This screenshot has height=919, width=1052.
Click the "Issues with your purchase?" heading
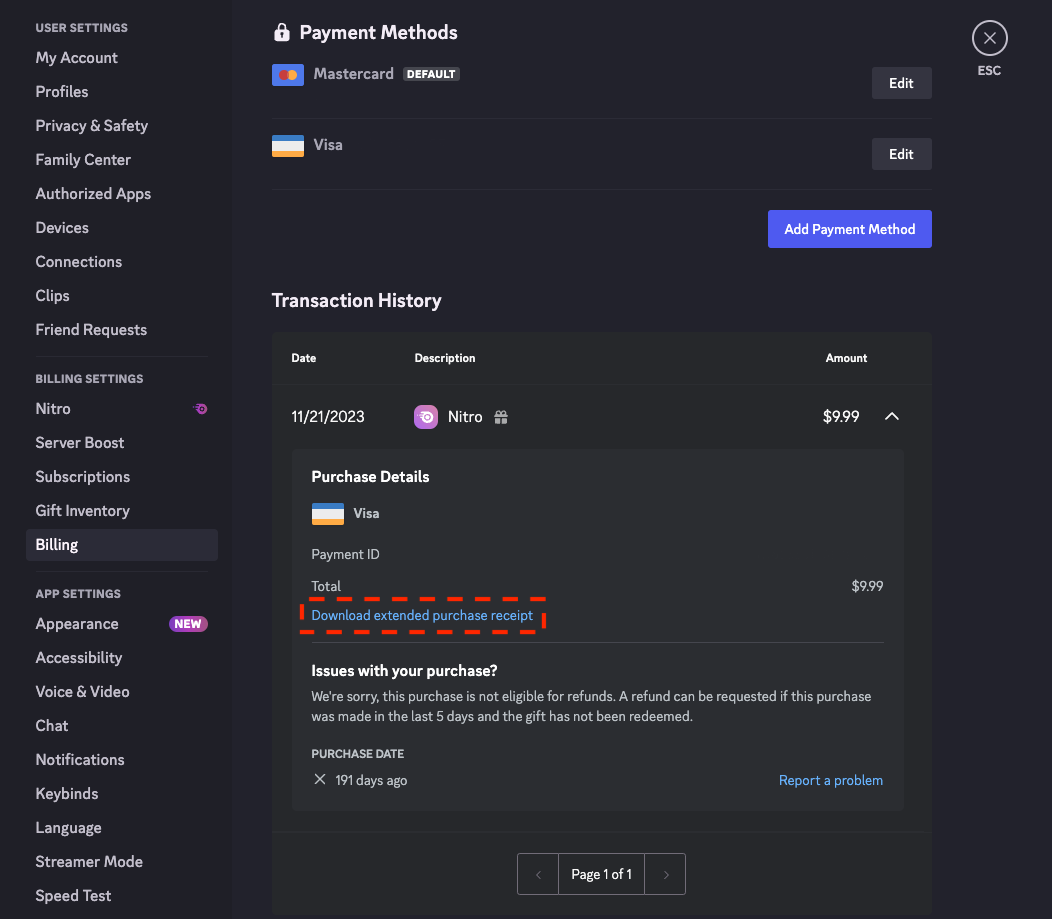point(404,671)
